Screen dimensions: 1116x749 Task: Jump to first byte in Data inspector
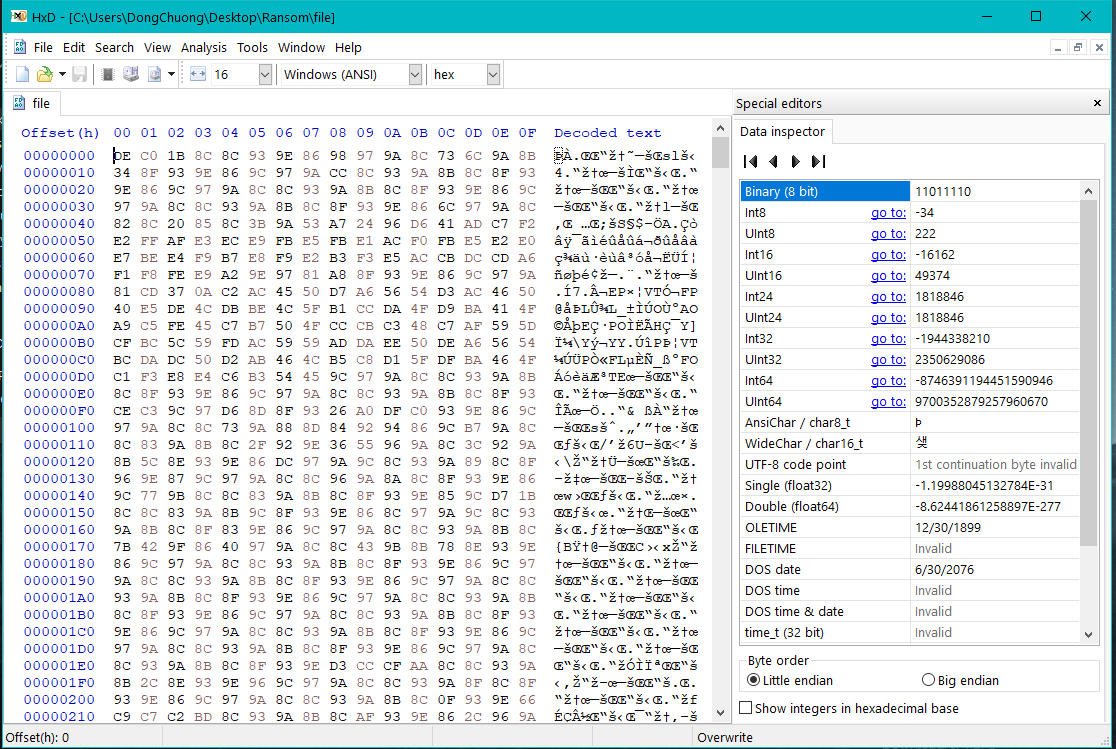750,162
